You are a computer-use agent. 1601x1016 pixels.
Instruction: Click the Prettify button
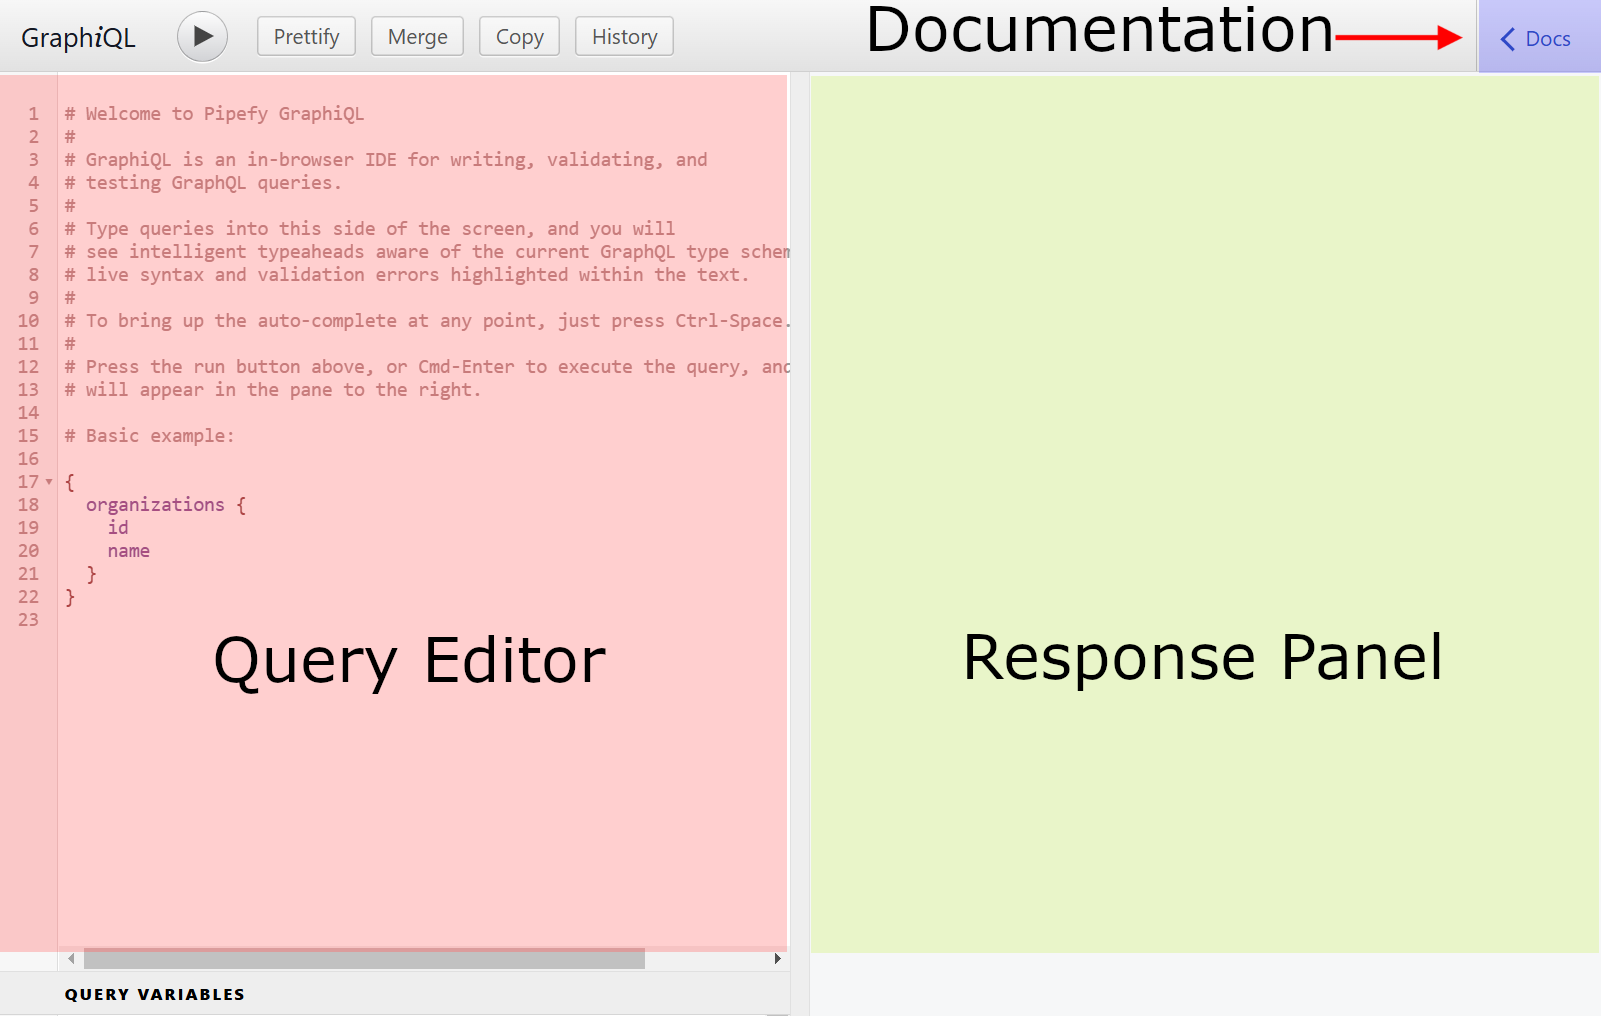306,37
